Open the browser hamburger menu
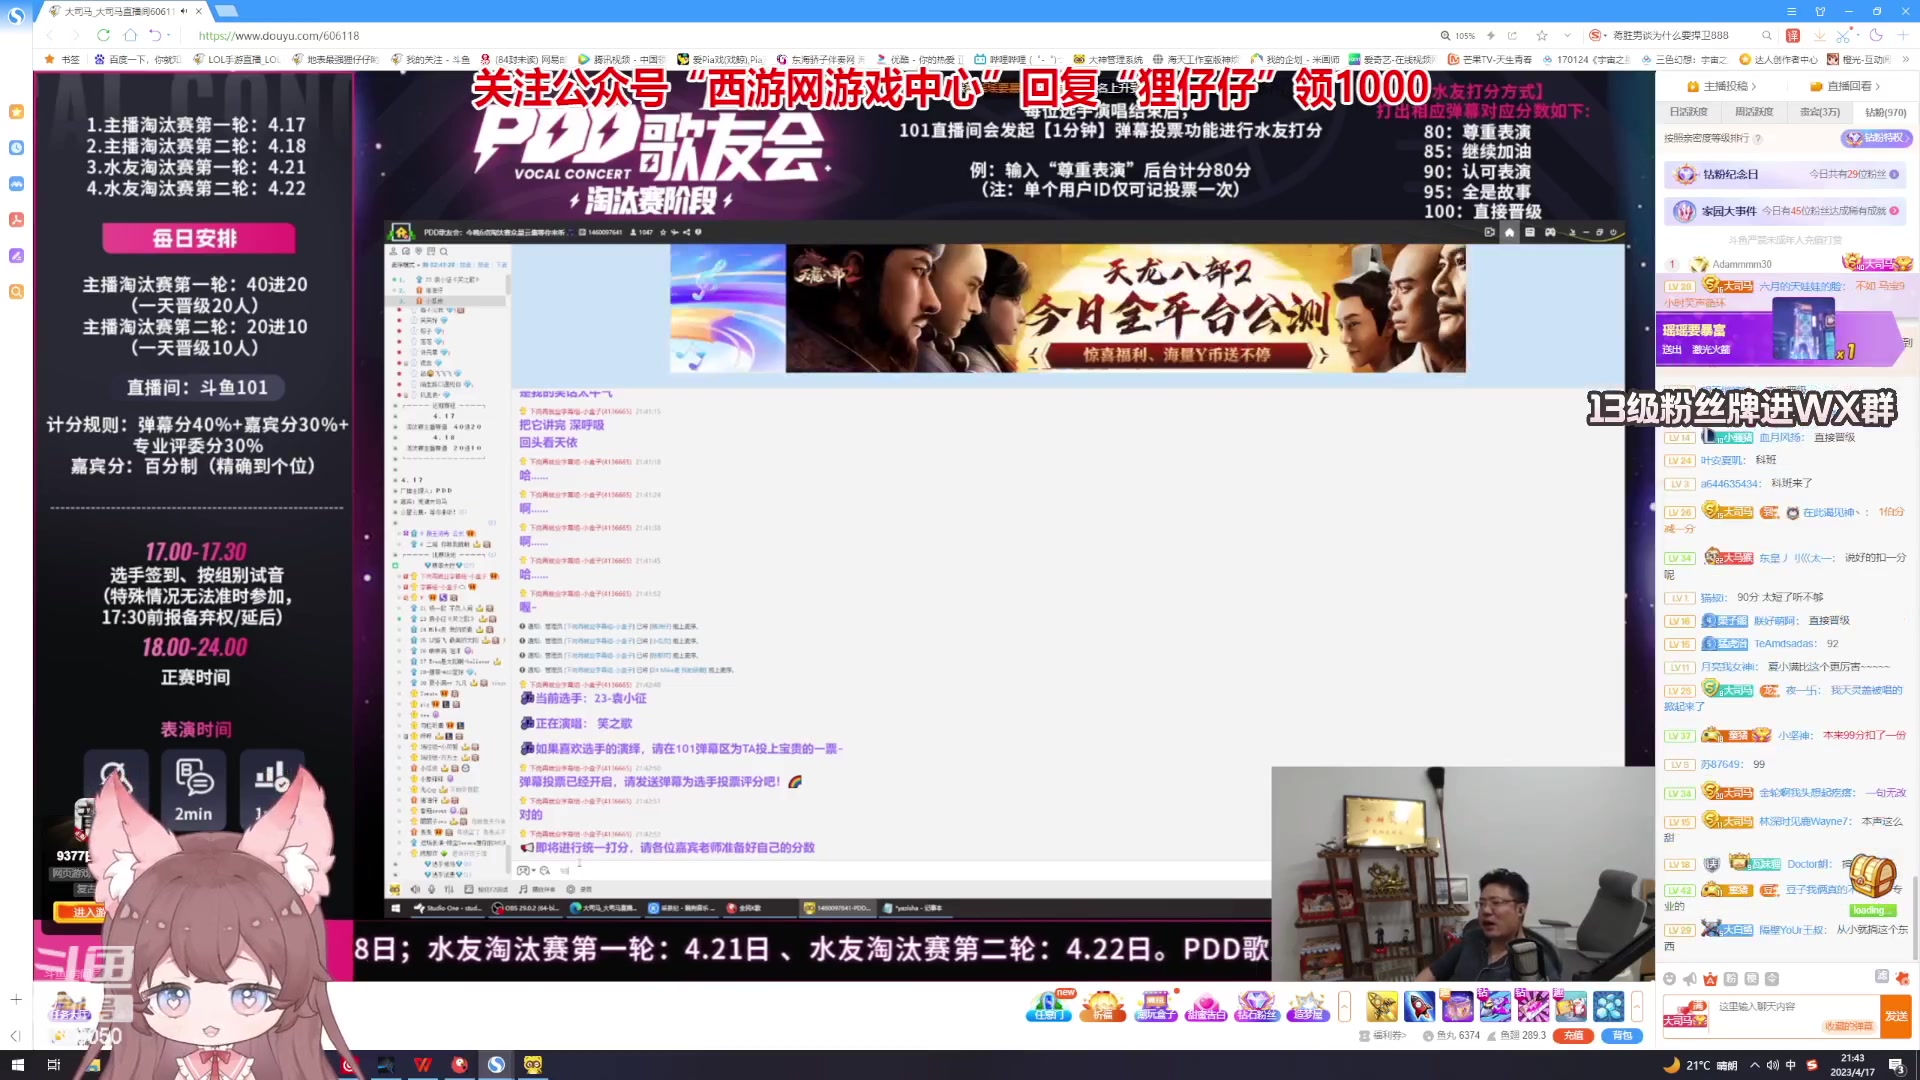This screenshot has height=1080, width=1920. tap(1792, 11)
